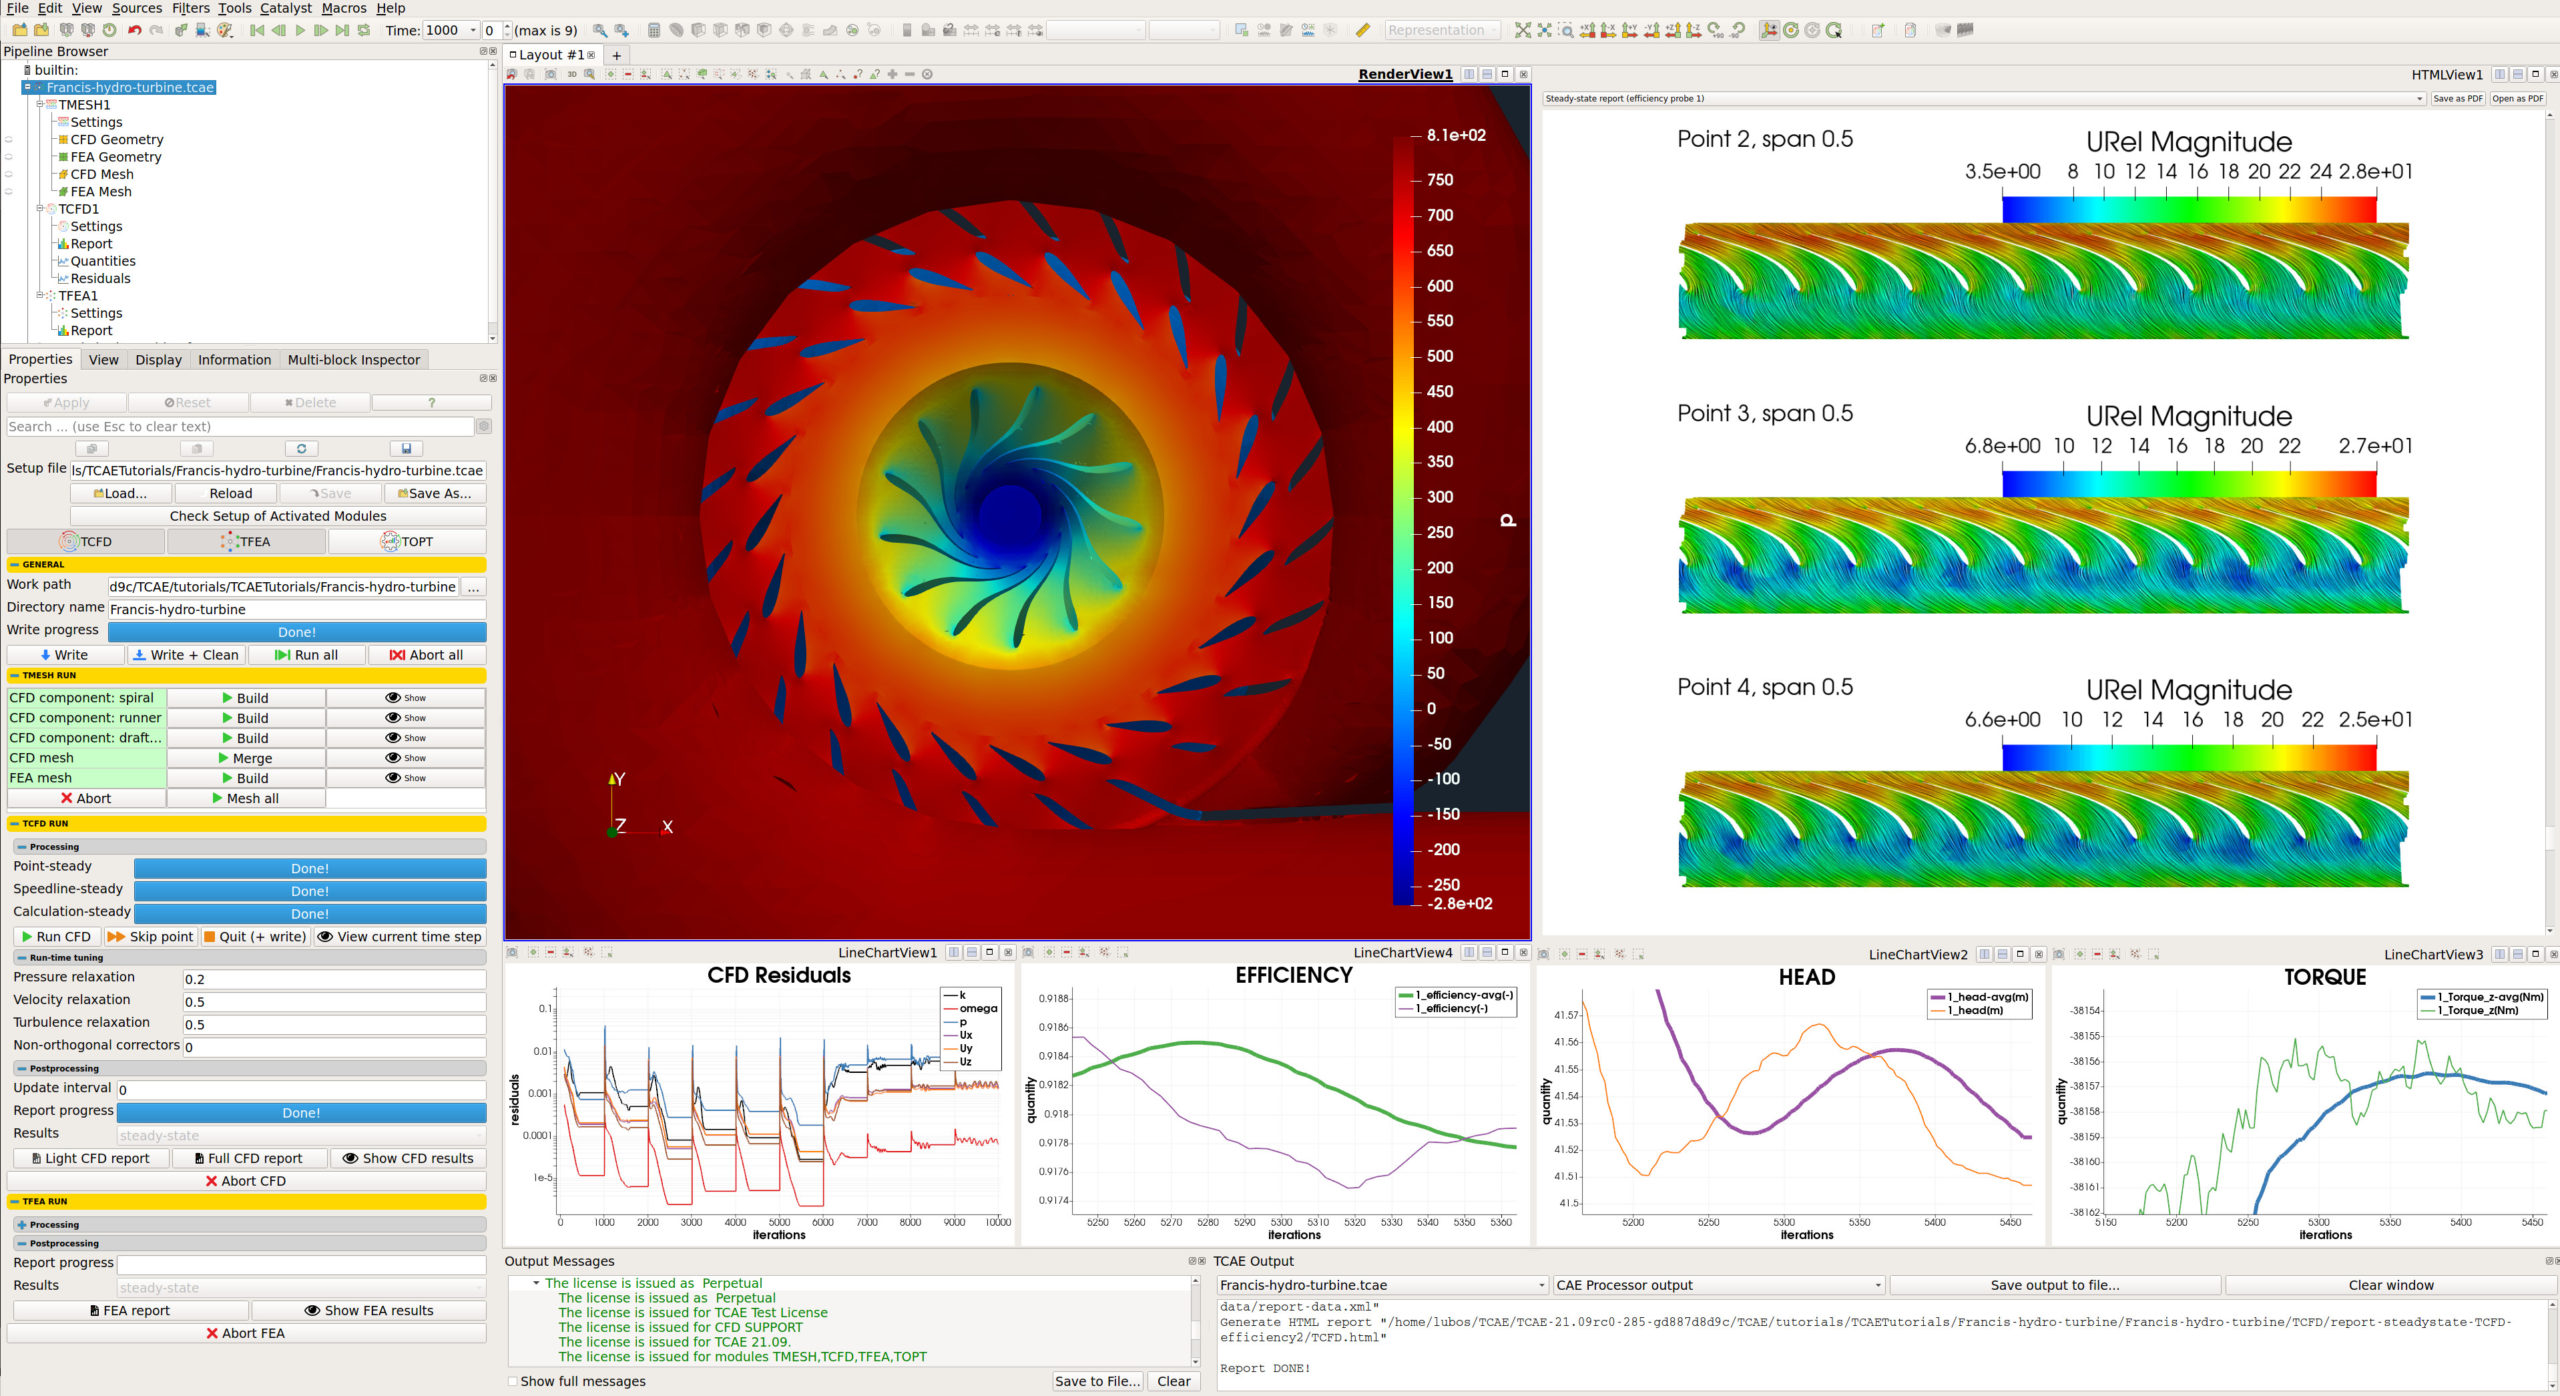Open CAE Processor output dropdown
Viewport: 2560px width, 1396px height.
[1719, 1285]
